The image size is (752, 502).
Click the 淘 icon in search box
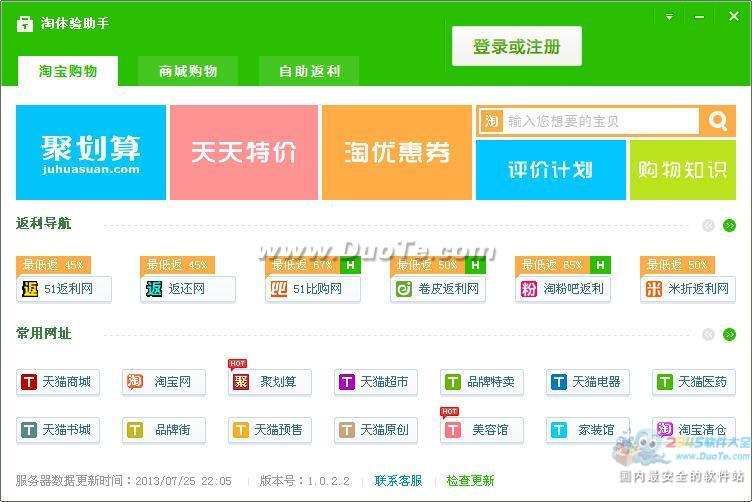pyautogui.click(x=492, y=121)
